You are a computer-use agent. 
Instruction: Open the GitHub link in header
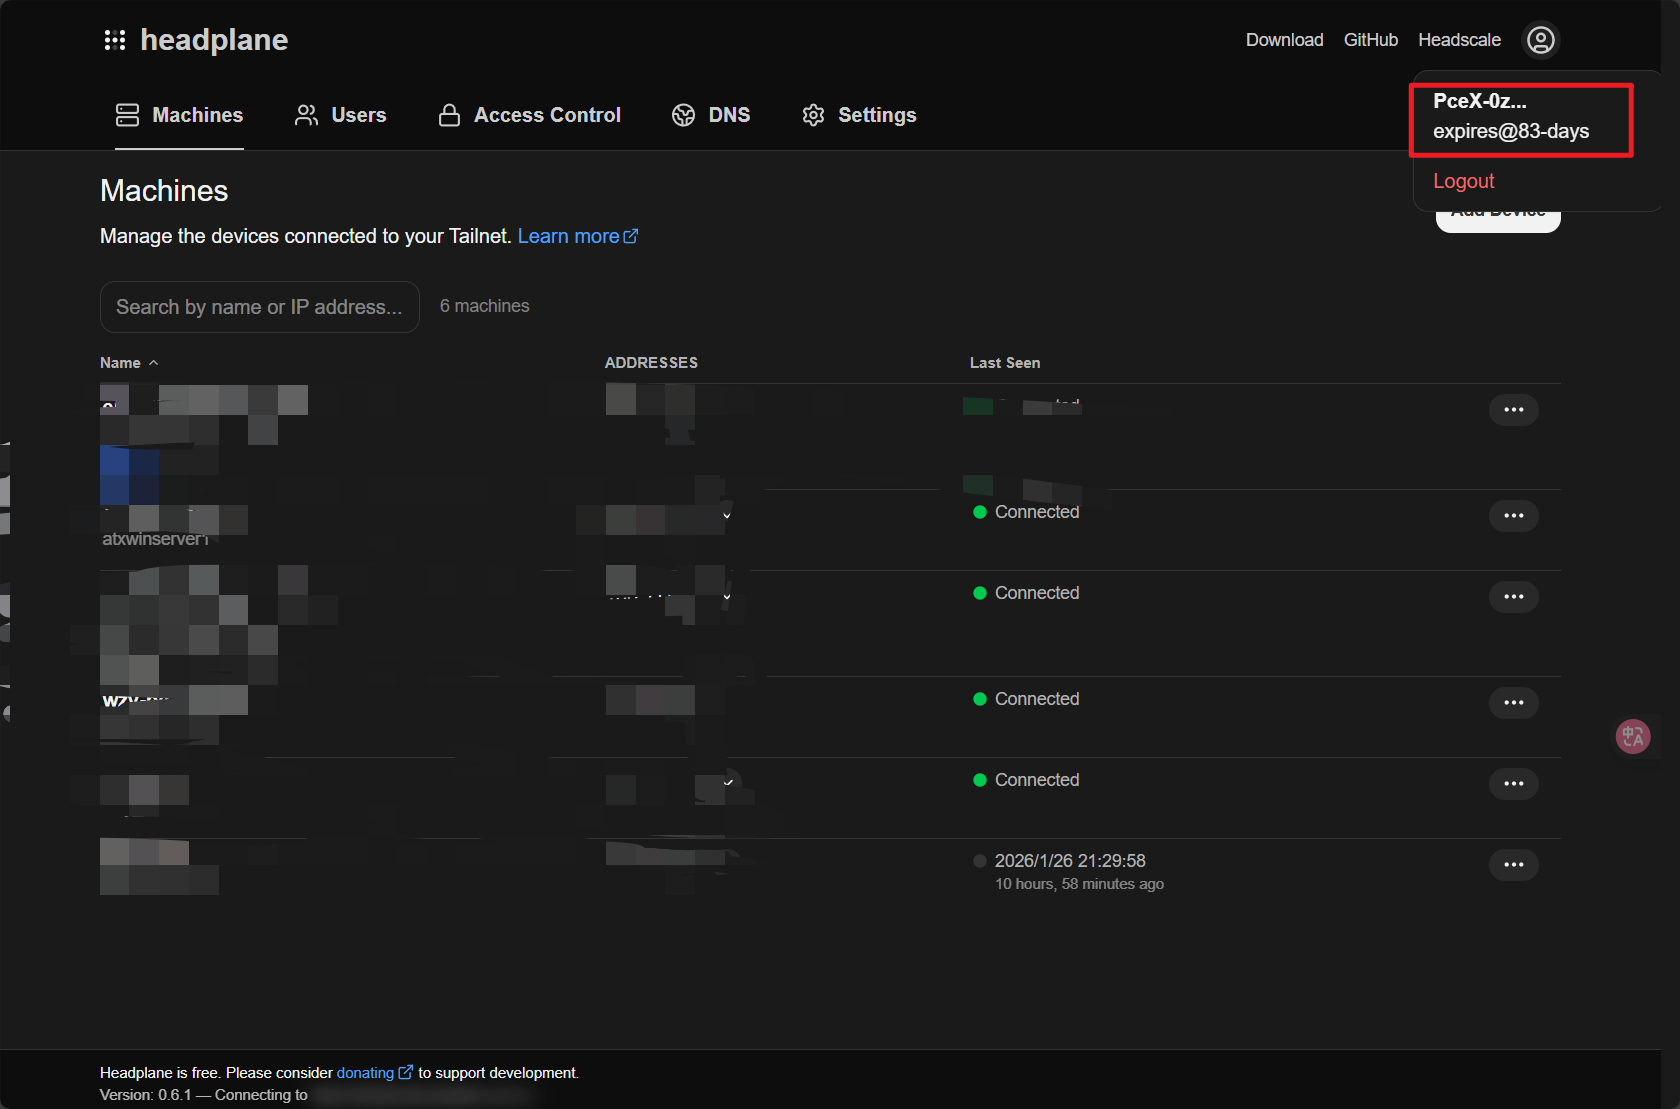(x=1370, y=40)
